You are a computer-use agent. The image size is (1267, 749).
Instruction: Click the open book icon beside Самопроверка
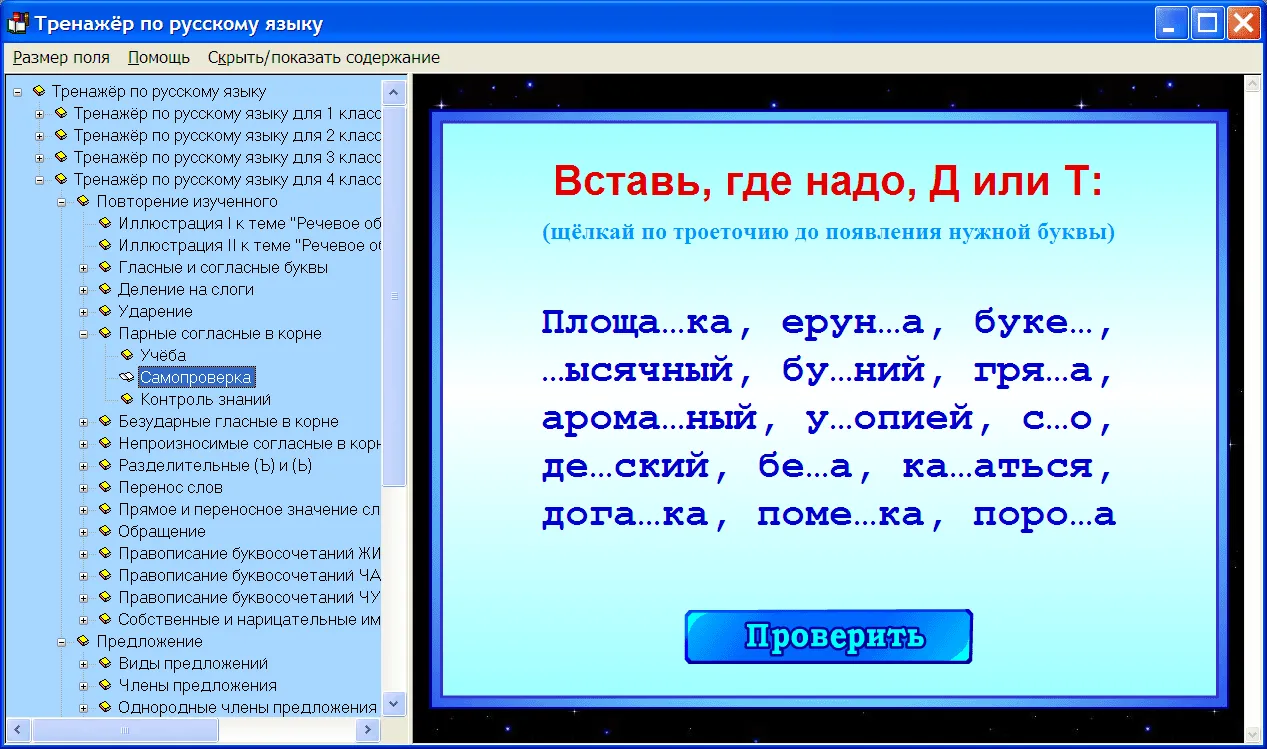click(x=126, y=377)
